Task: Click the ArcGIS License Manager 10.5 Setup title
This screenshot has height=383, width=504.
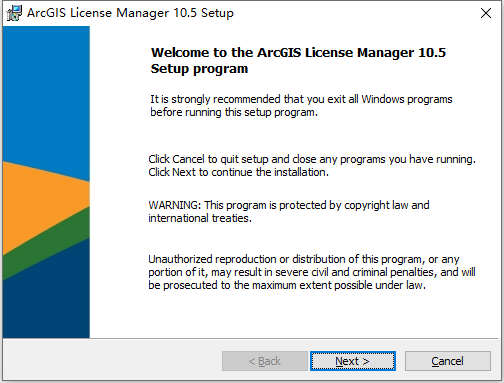Action: tap(130, 13)
